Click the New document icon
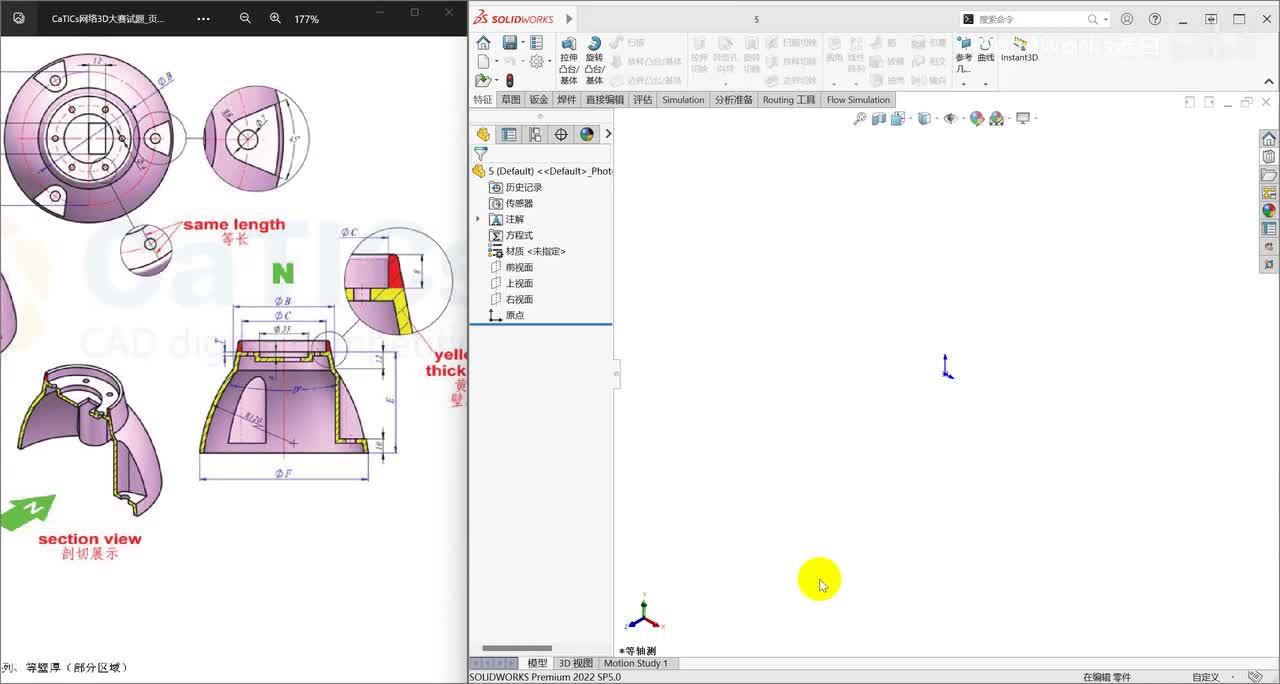Screen dimensions: 1280x684 483,62
